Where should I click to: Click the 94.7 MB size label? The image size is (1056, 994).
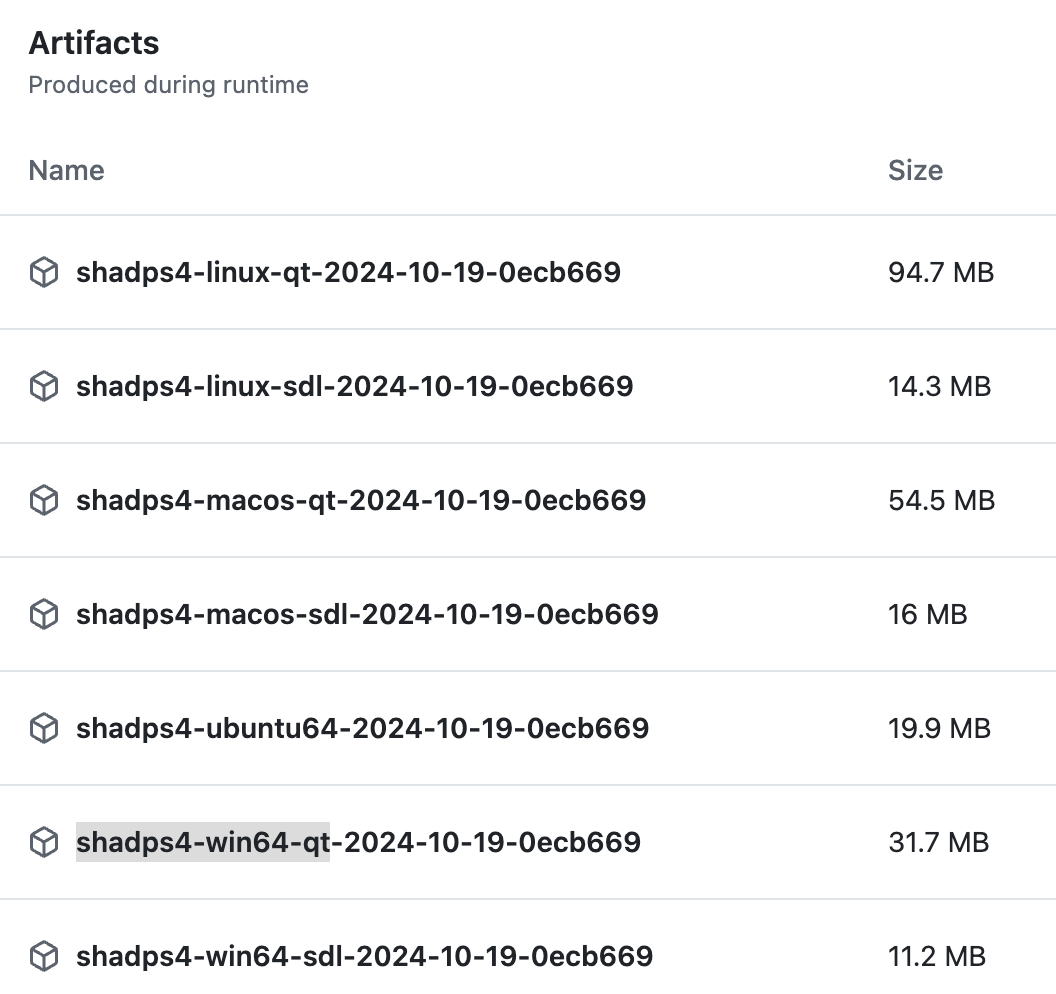(x=941, y=271)
